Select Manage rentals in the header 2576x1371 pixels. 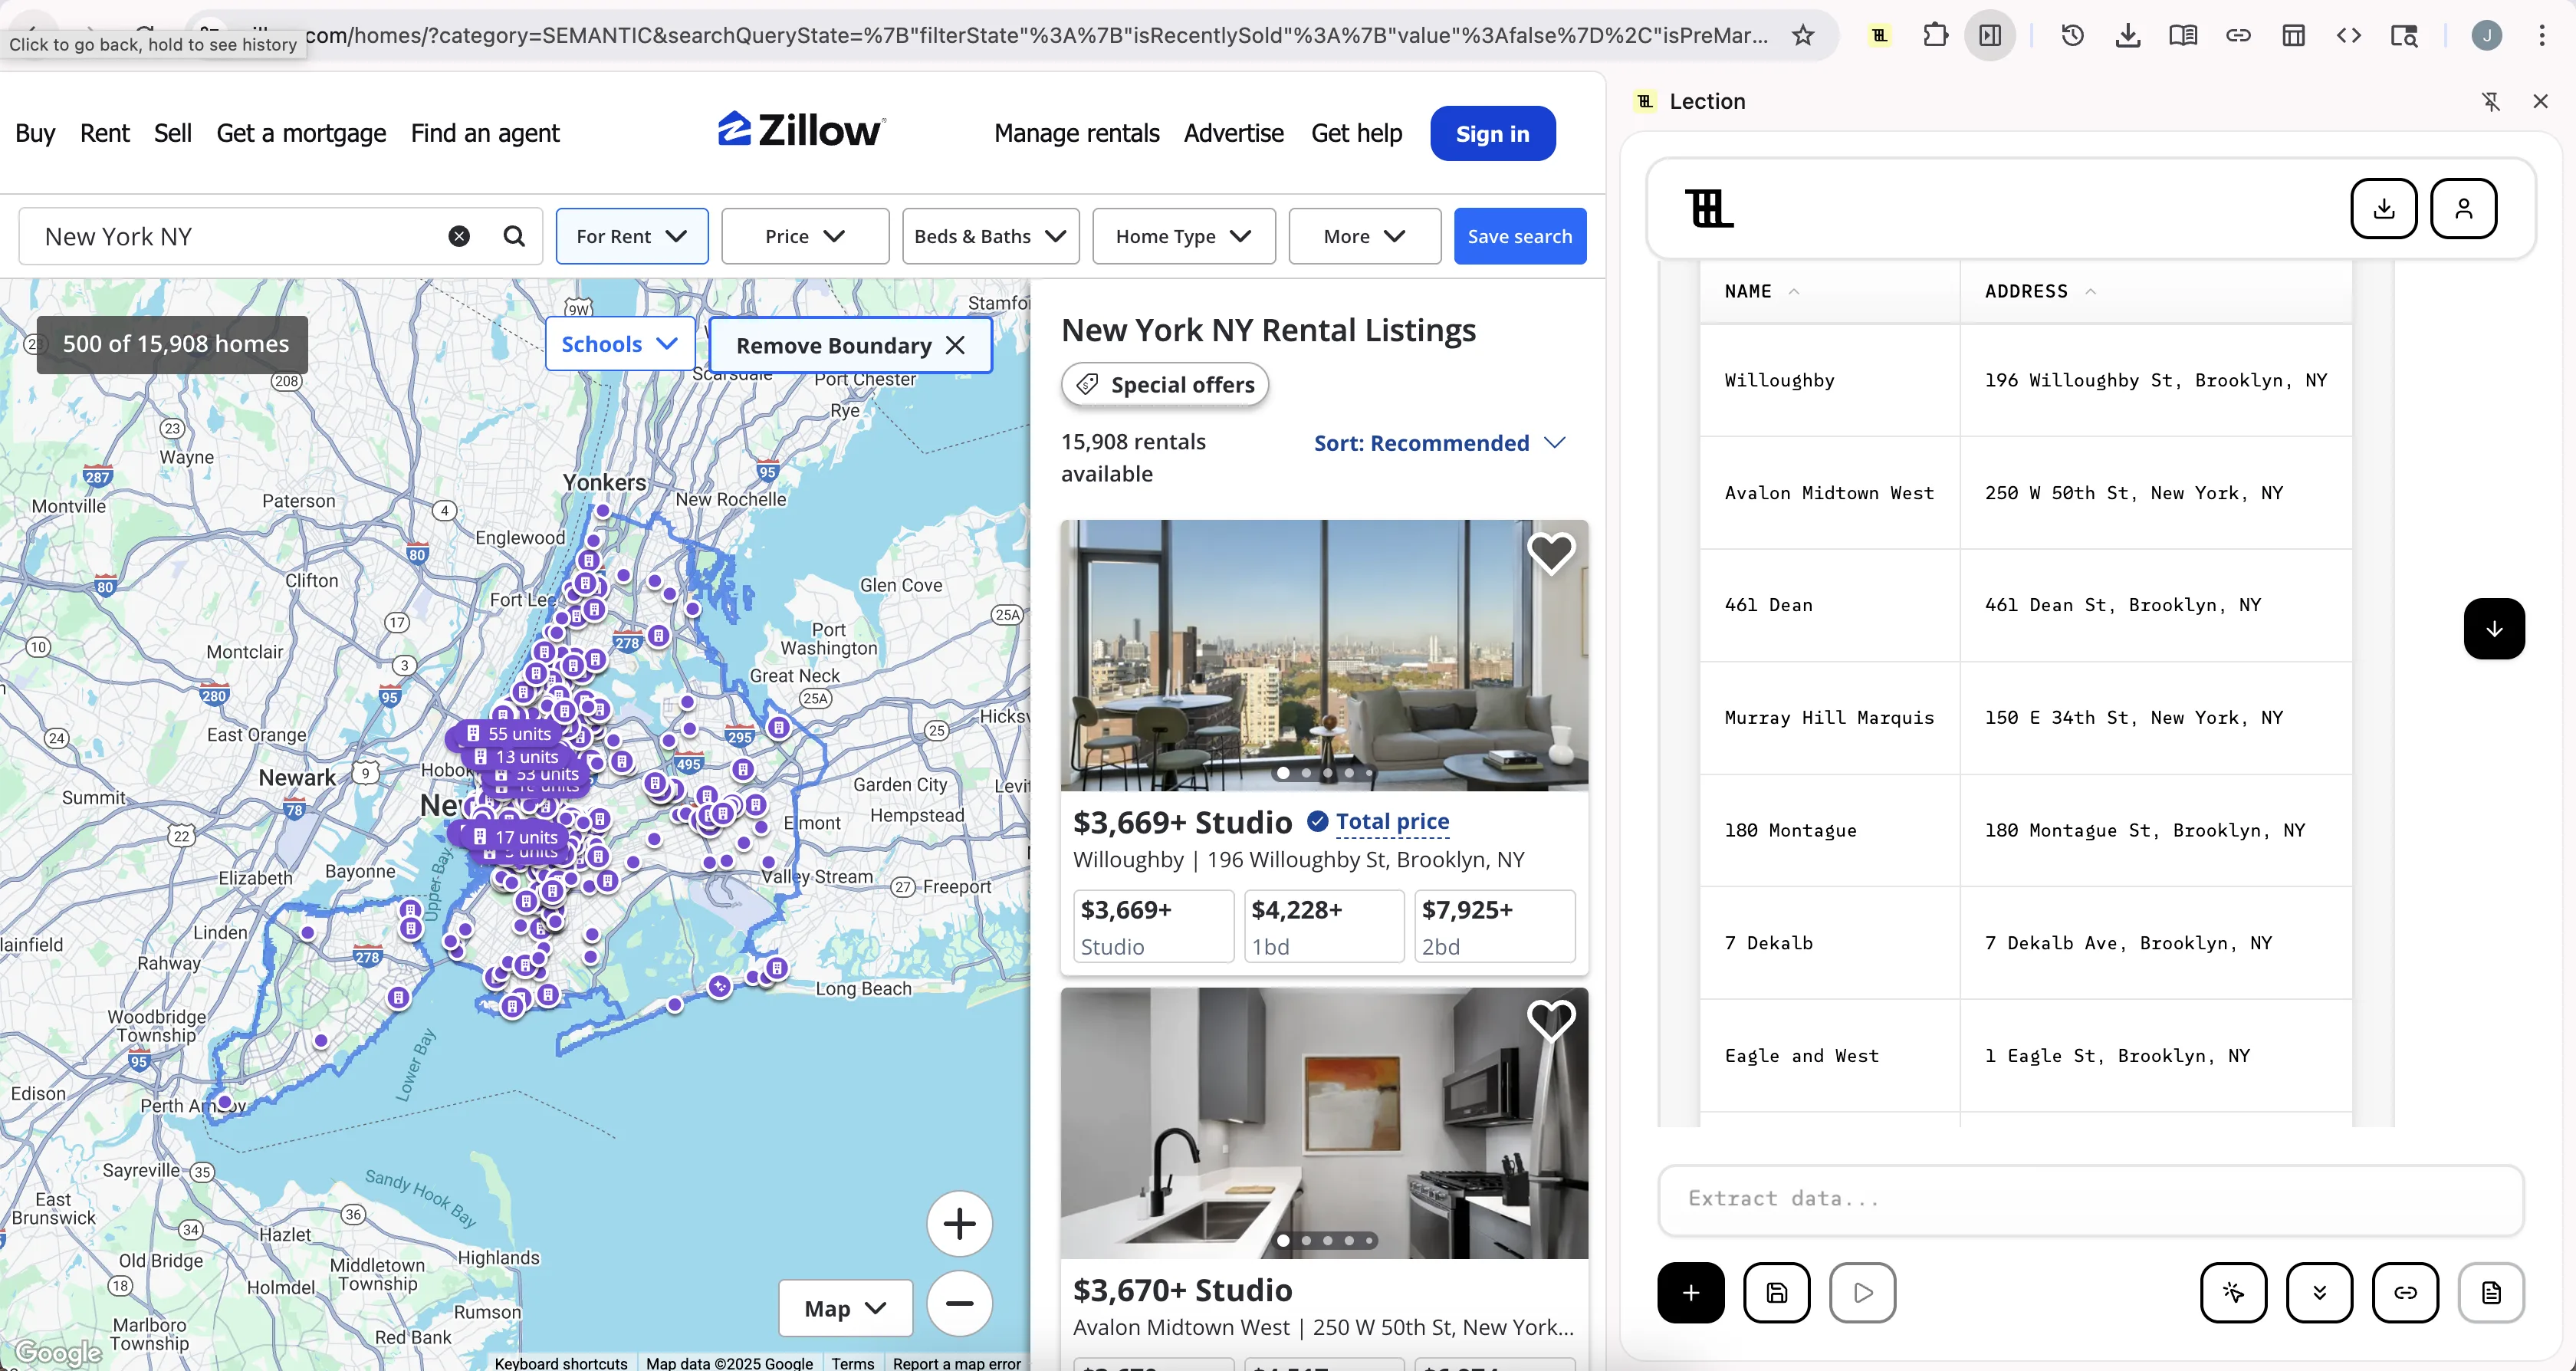pos(1076,133)
